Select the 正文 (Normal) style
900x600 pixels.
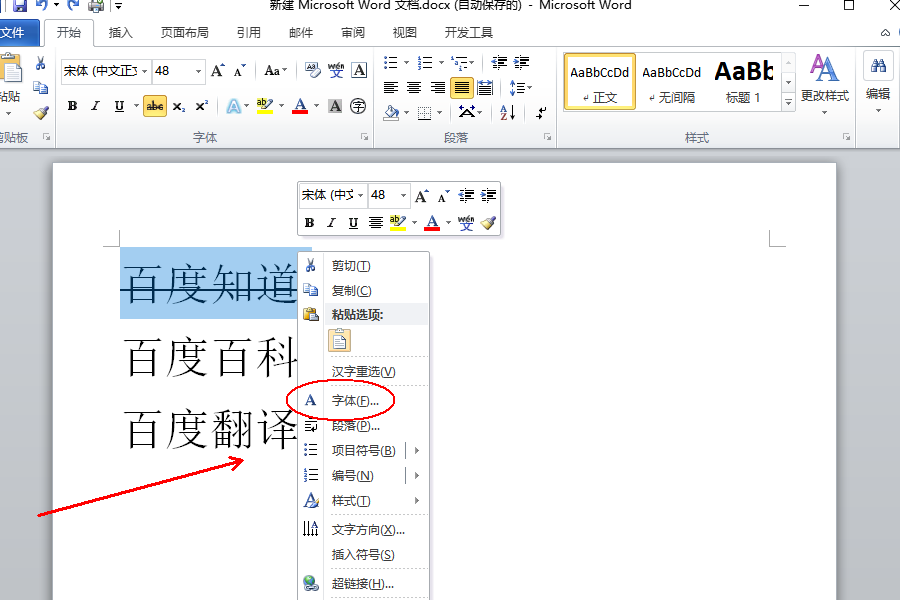click(x=599, y=82)
